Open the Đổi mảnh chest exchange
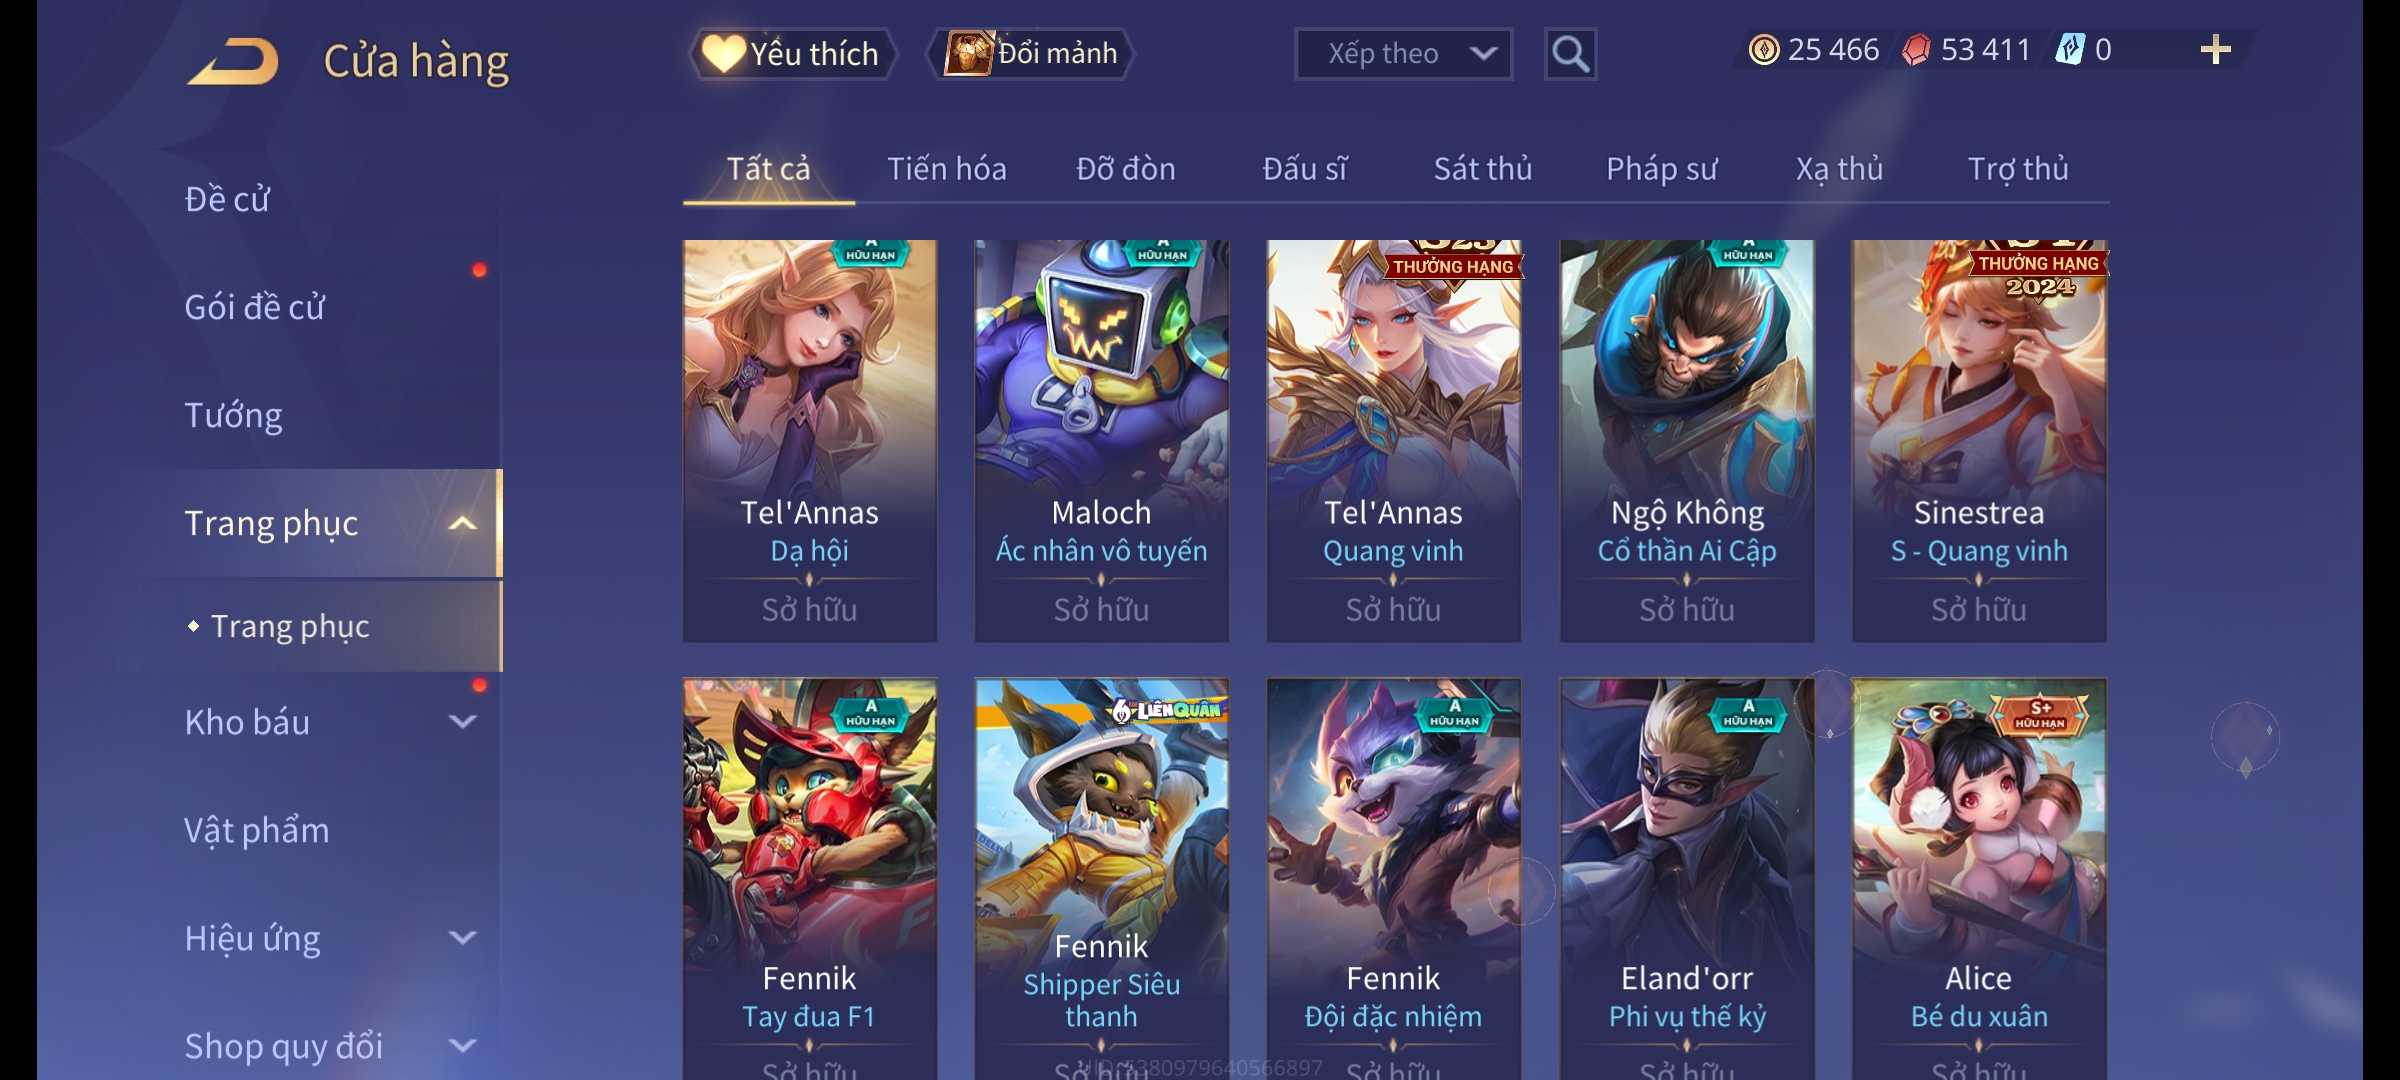Viewport: 2400px width, 1080px height. tap(1031, 54)
